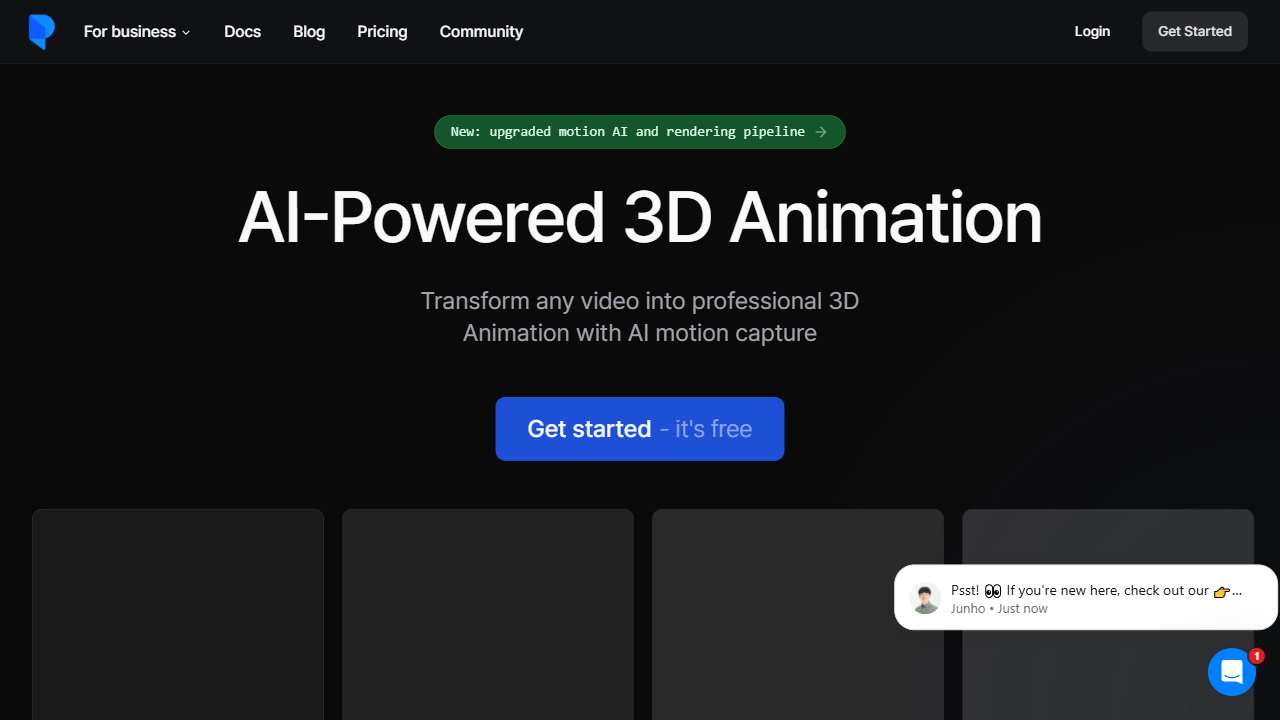Open the Docs page from navigation
1280x720 pixels.
[242, 32]
